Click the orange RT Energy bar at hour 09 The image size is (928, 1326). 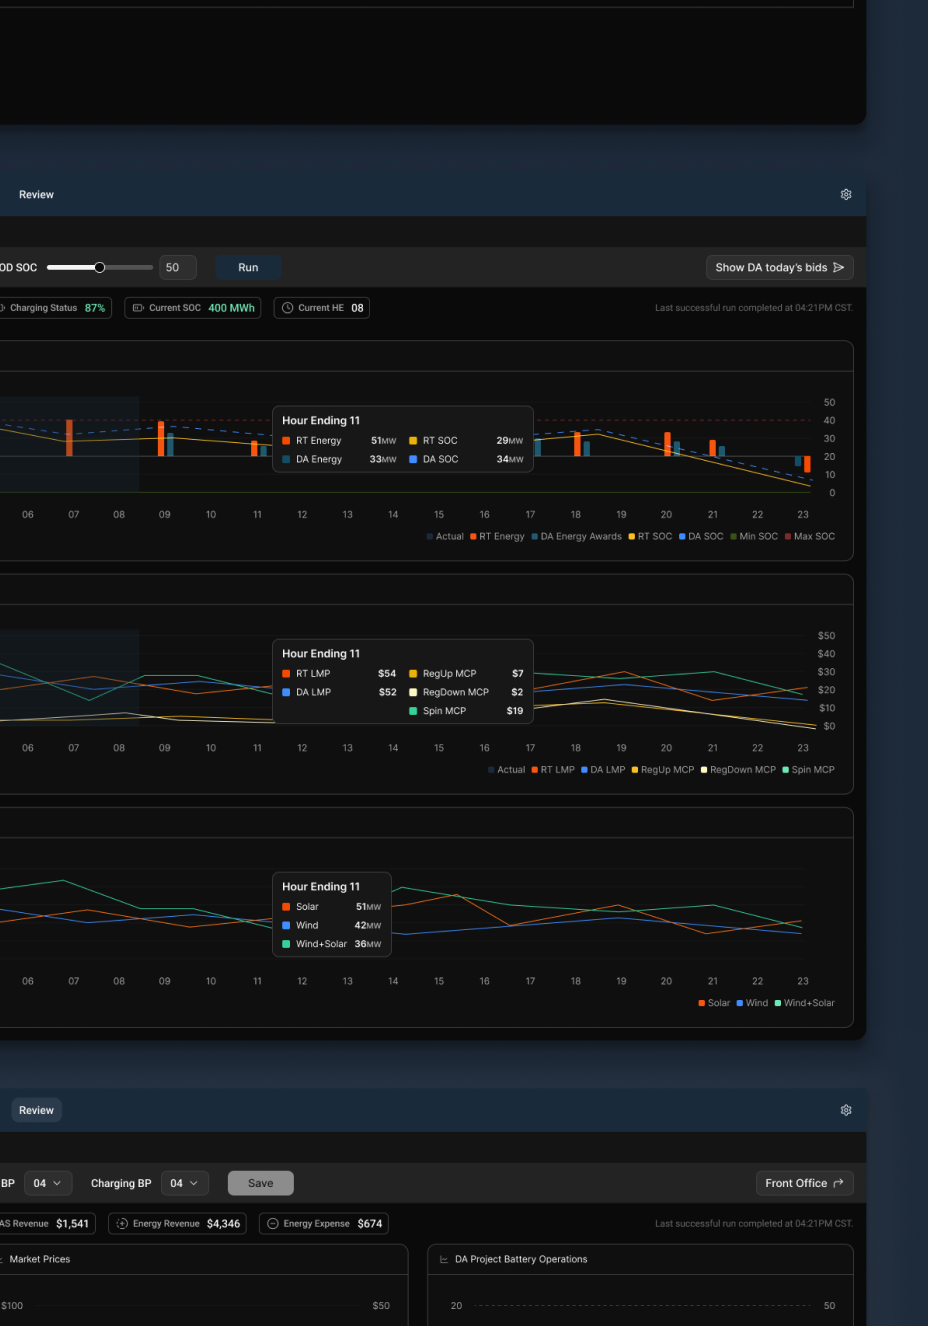[161, 439]
